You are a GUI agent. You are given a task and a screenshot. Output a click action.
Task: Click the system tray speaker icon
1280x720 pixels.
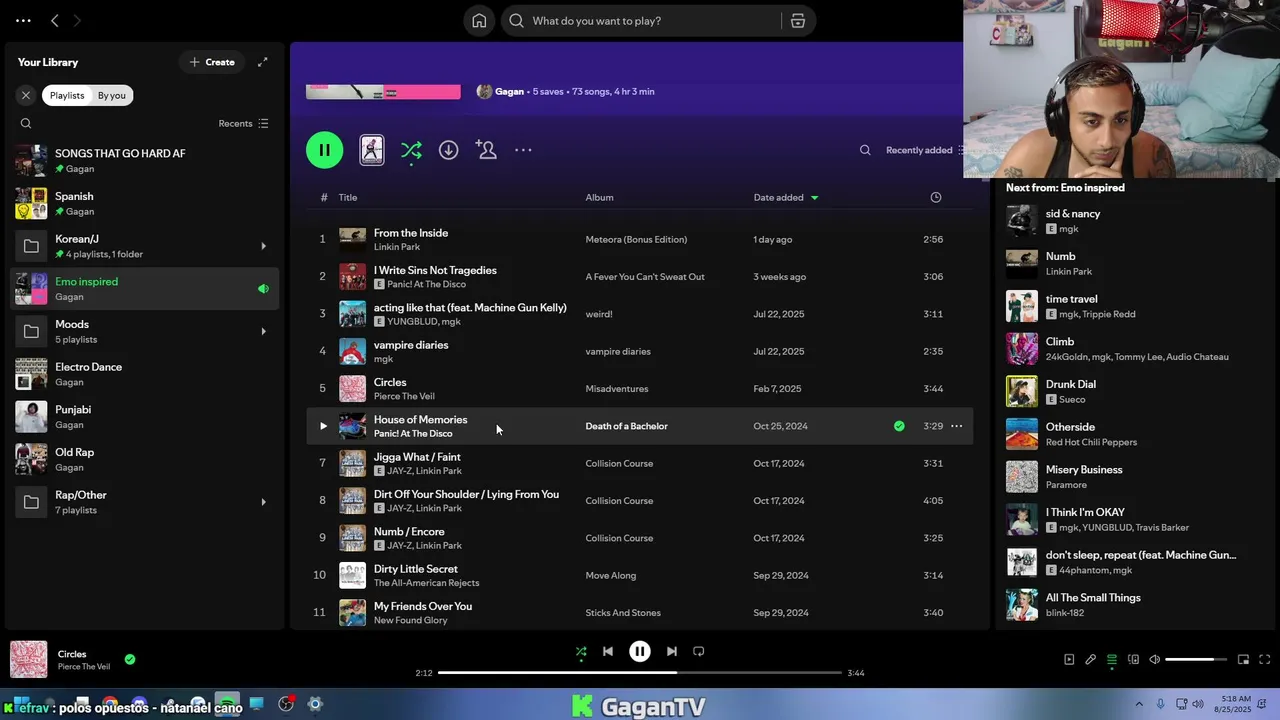[x=1198, y=704]
